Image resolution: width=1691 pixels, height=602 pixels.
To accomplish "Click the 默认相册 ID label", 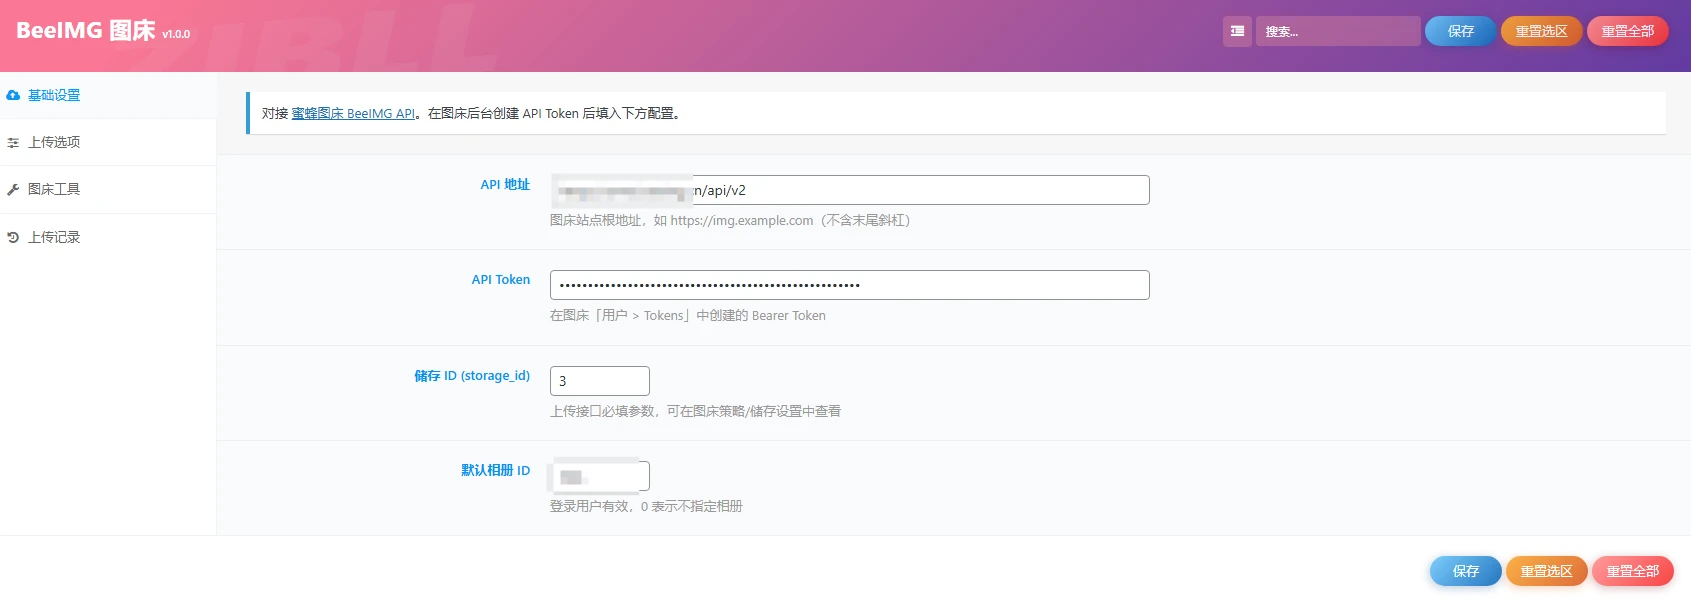I will (x=495, y=470).
